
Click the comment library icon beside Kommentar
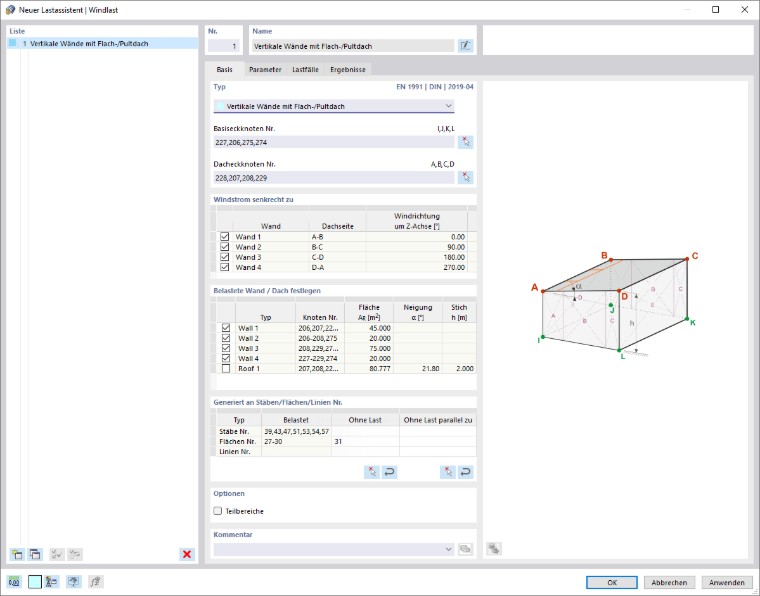[x=465, y=549]
